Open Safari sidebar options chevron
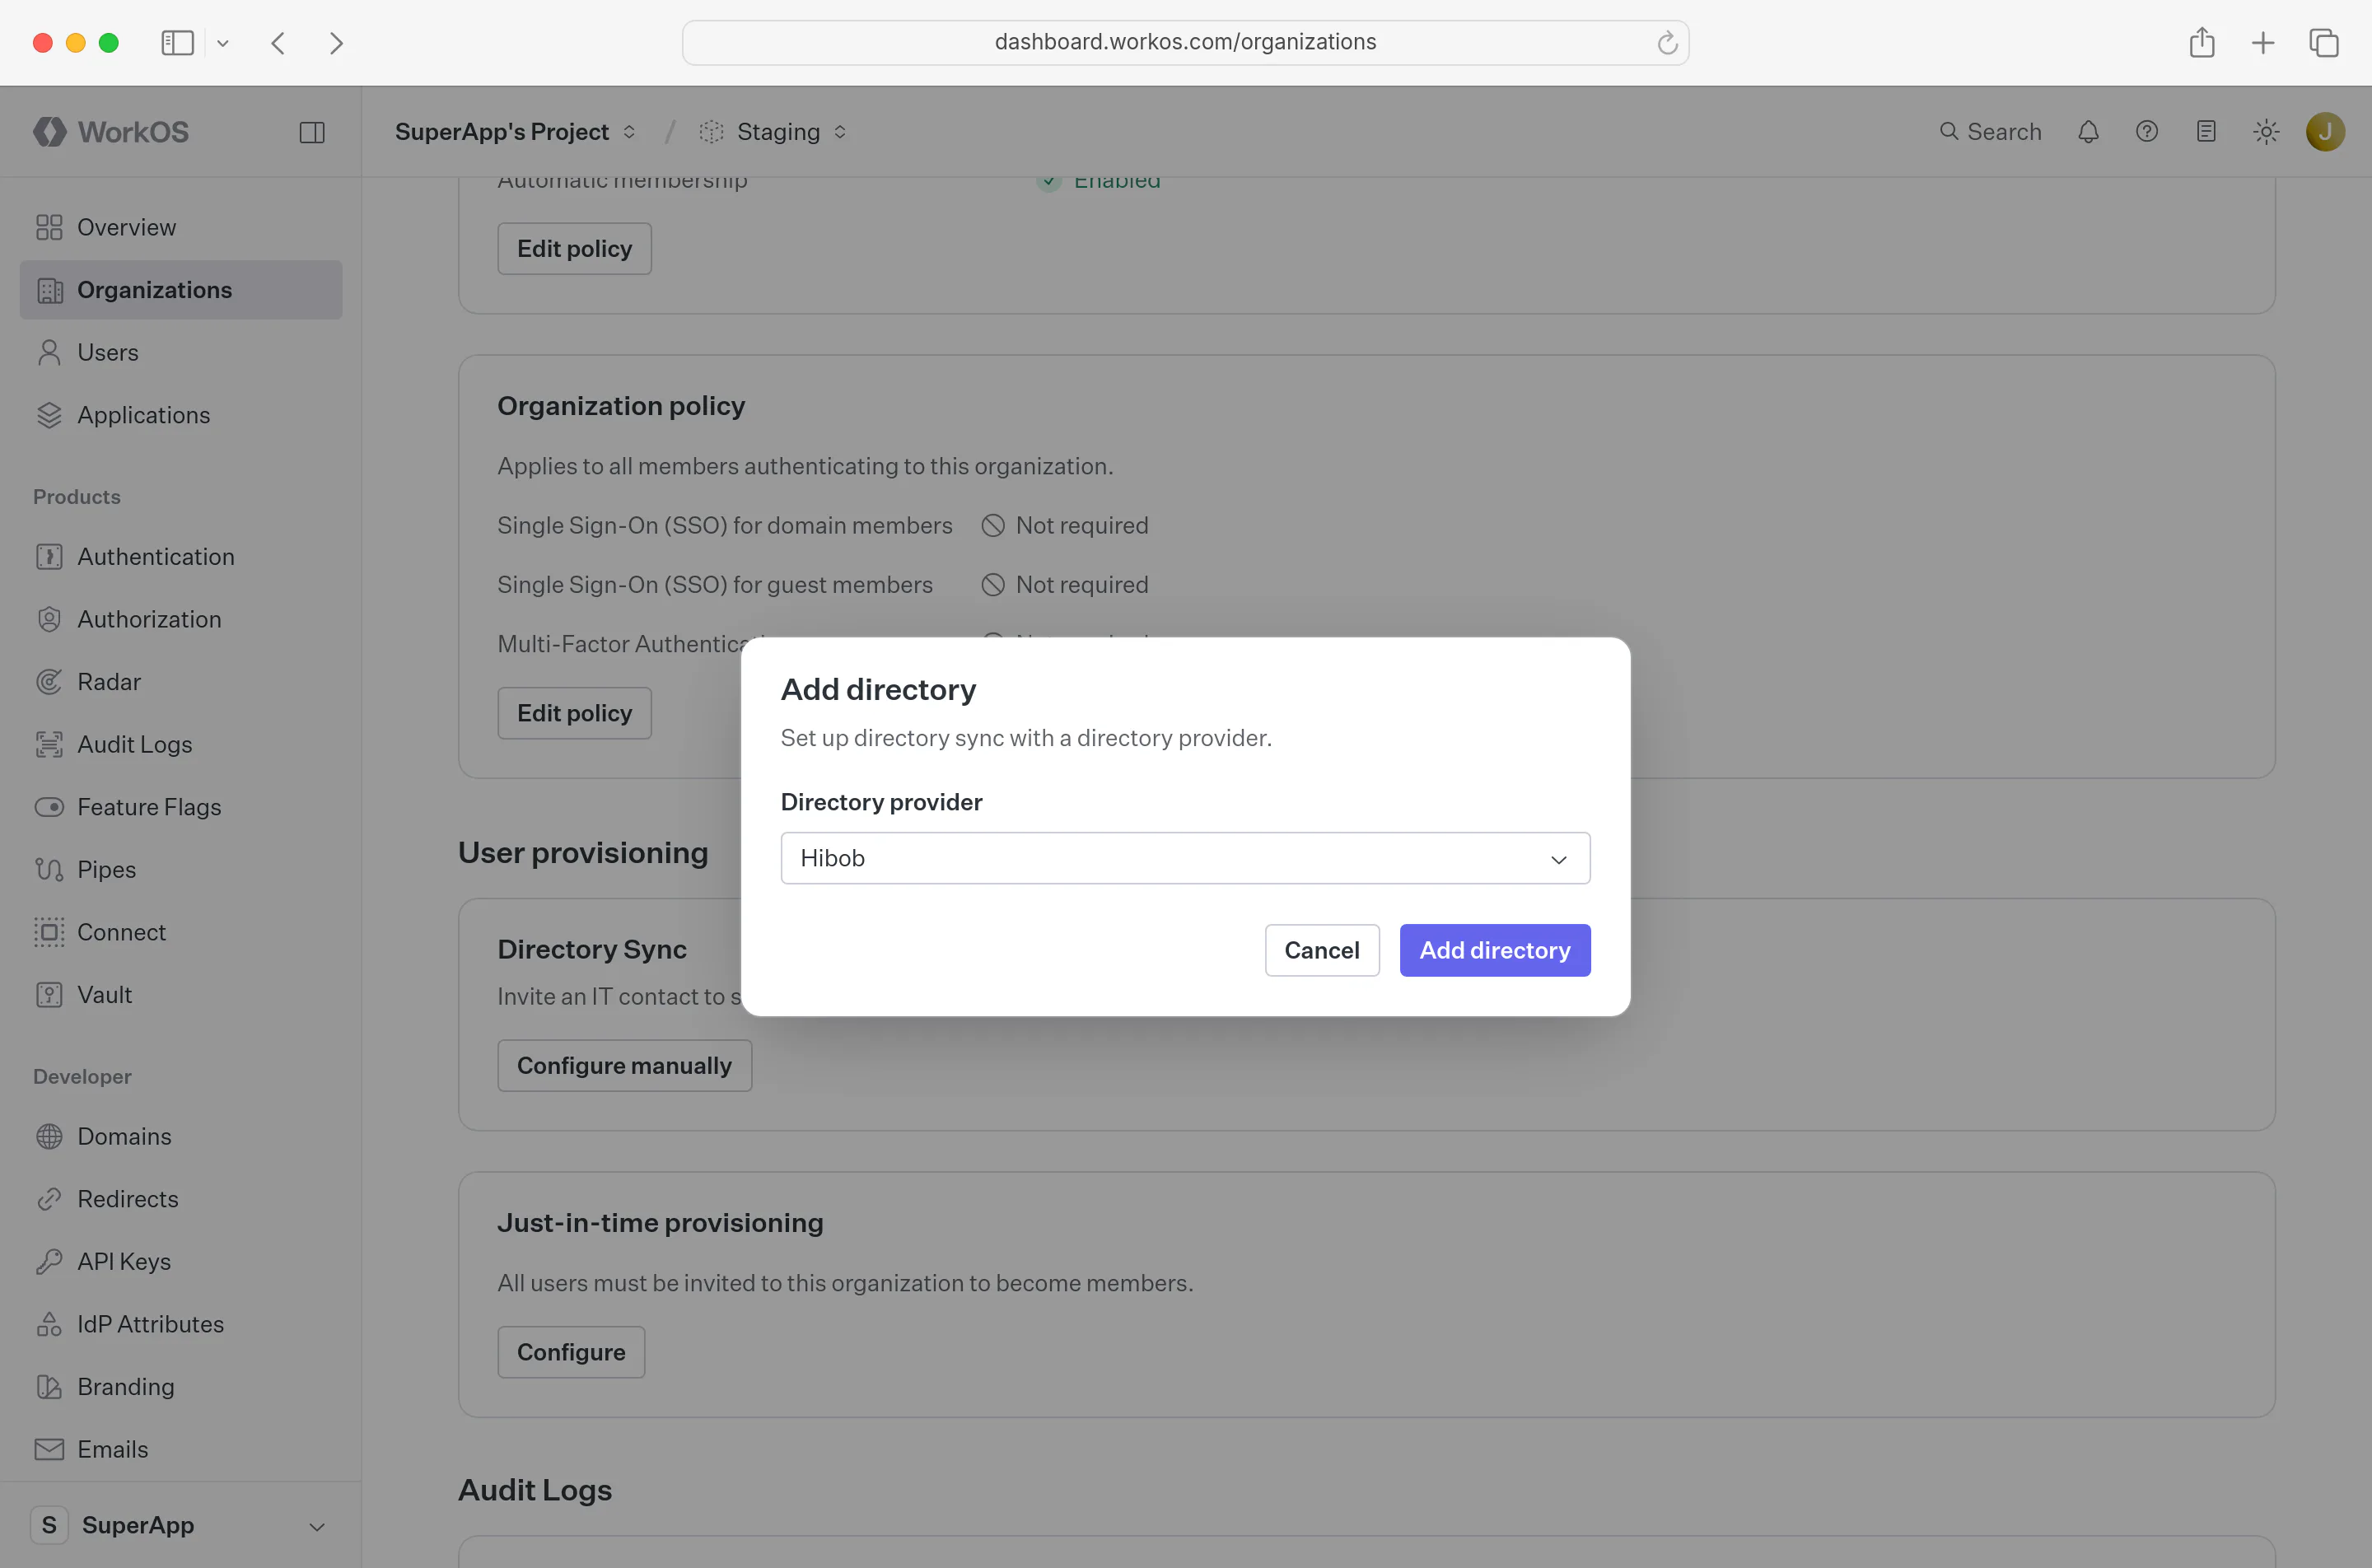The width and height of the screenshot is (2372, 1568). coord(223,43)
